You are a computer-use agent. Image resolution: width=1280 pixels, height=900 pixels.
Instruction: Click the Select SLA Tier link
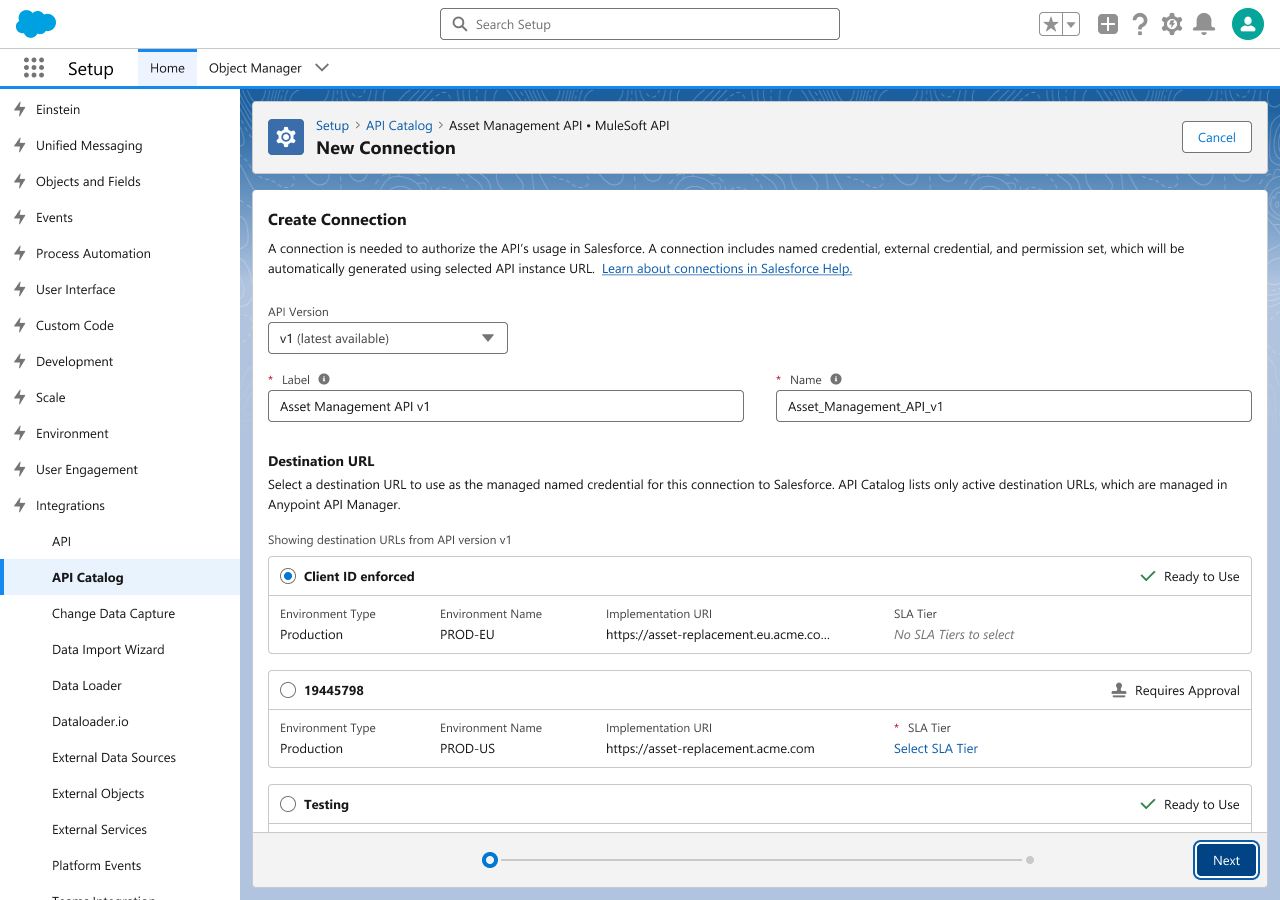tap(935, 748)
